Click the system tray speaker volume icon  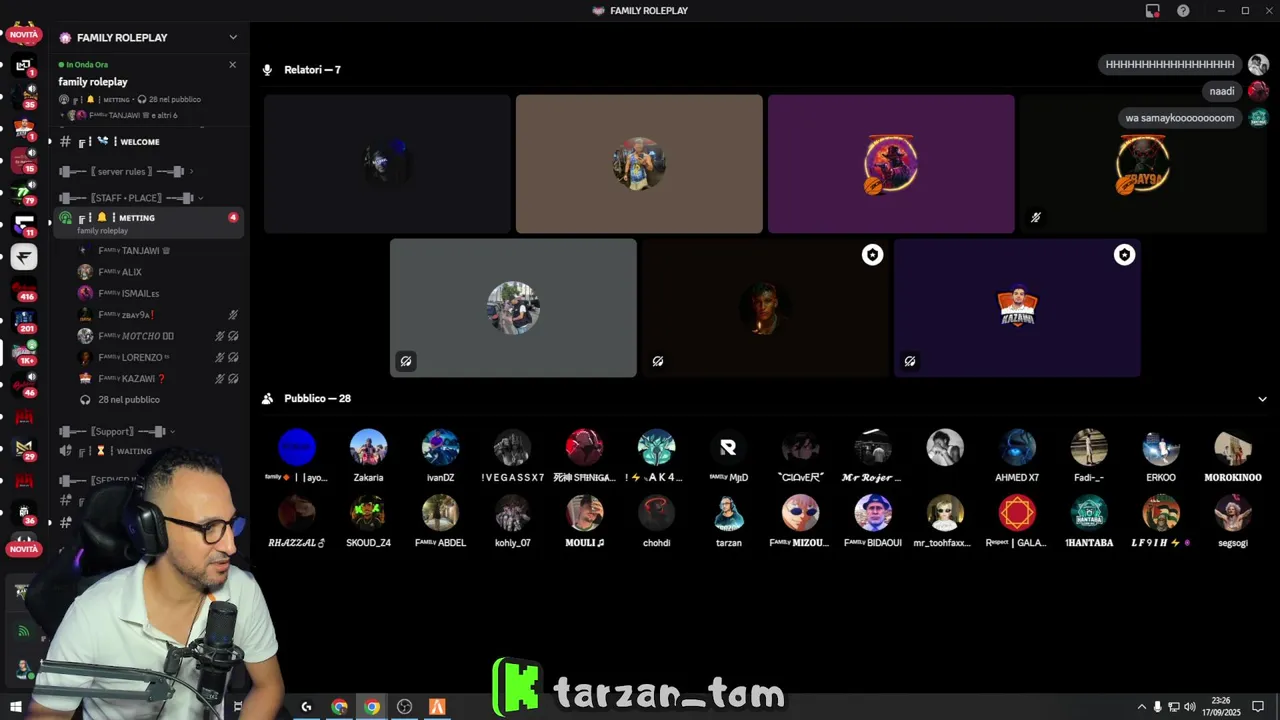coord(1190,707)
